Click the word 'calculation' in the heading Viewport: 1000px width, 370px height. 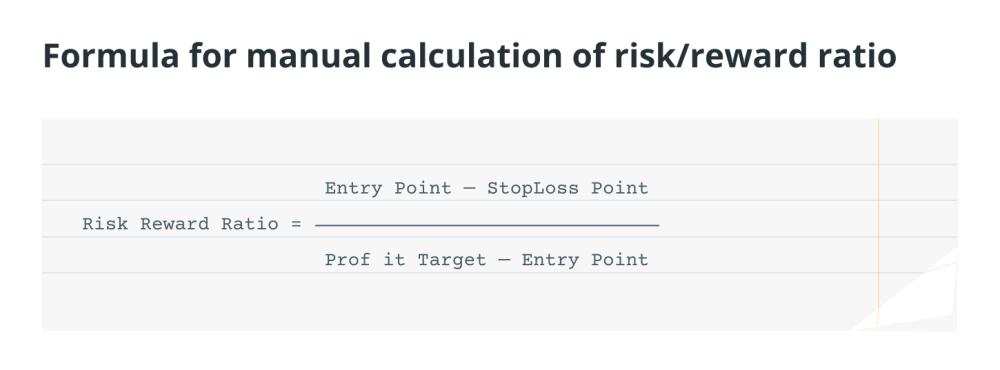tap(471, 56)
